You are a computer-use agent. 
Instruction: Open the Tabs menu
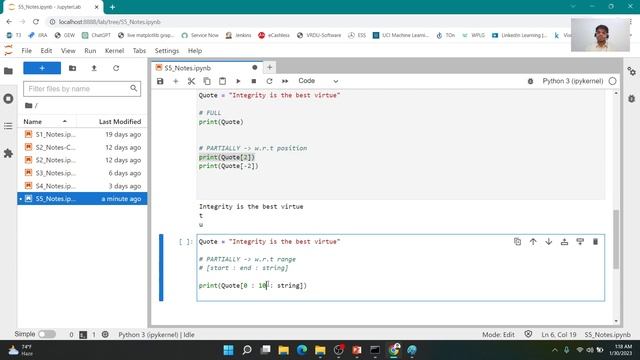tap(139, 51)
